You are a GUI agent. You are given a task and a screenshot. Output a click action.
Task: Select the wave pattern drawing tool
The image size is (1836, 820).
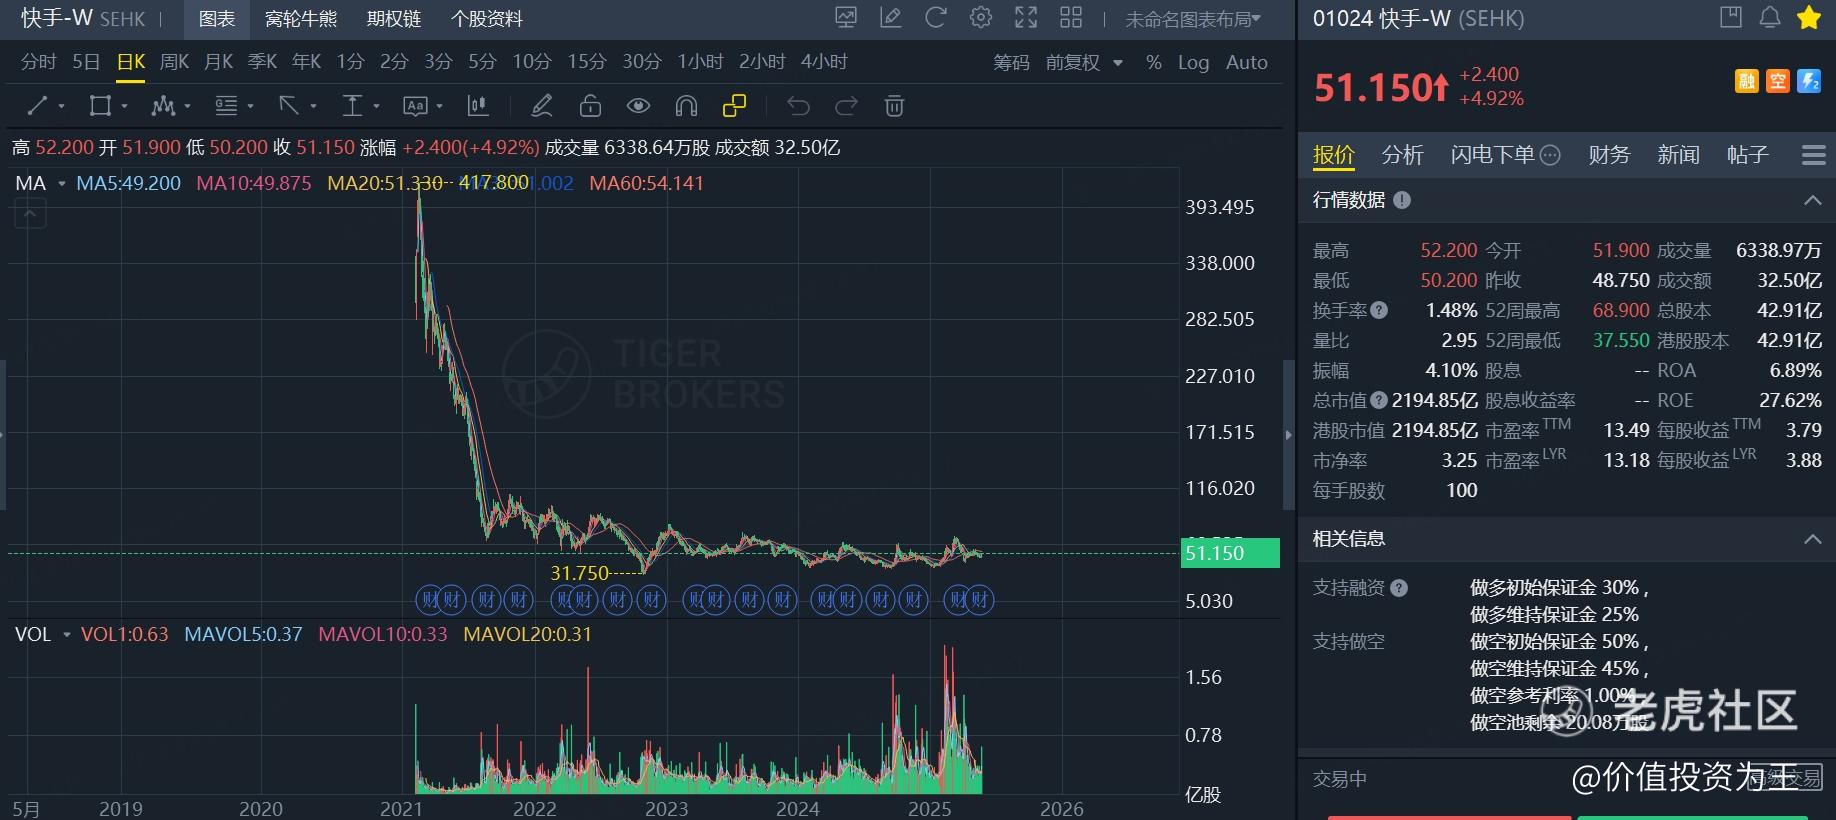[163, 106]
